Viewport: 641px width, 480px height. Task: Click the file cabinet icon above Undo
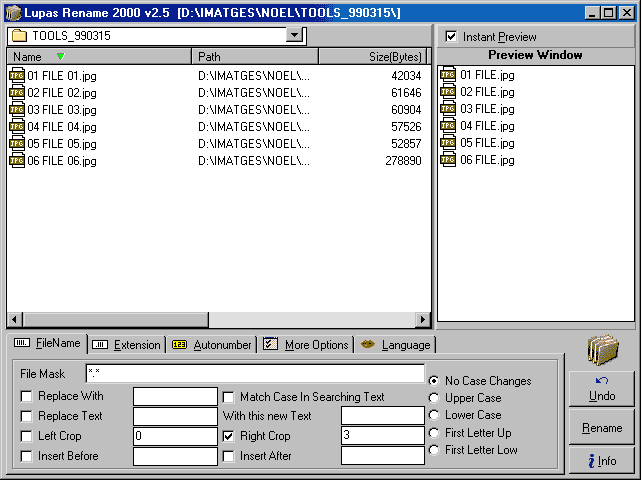(x=602, y=351)
